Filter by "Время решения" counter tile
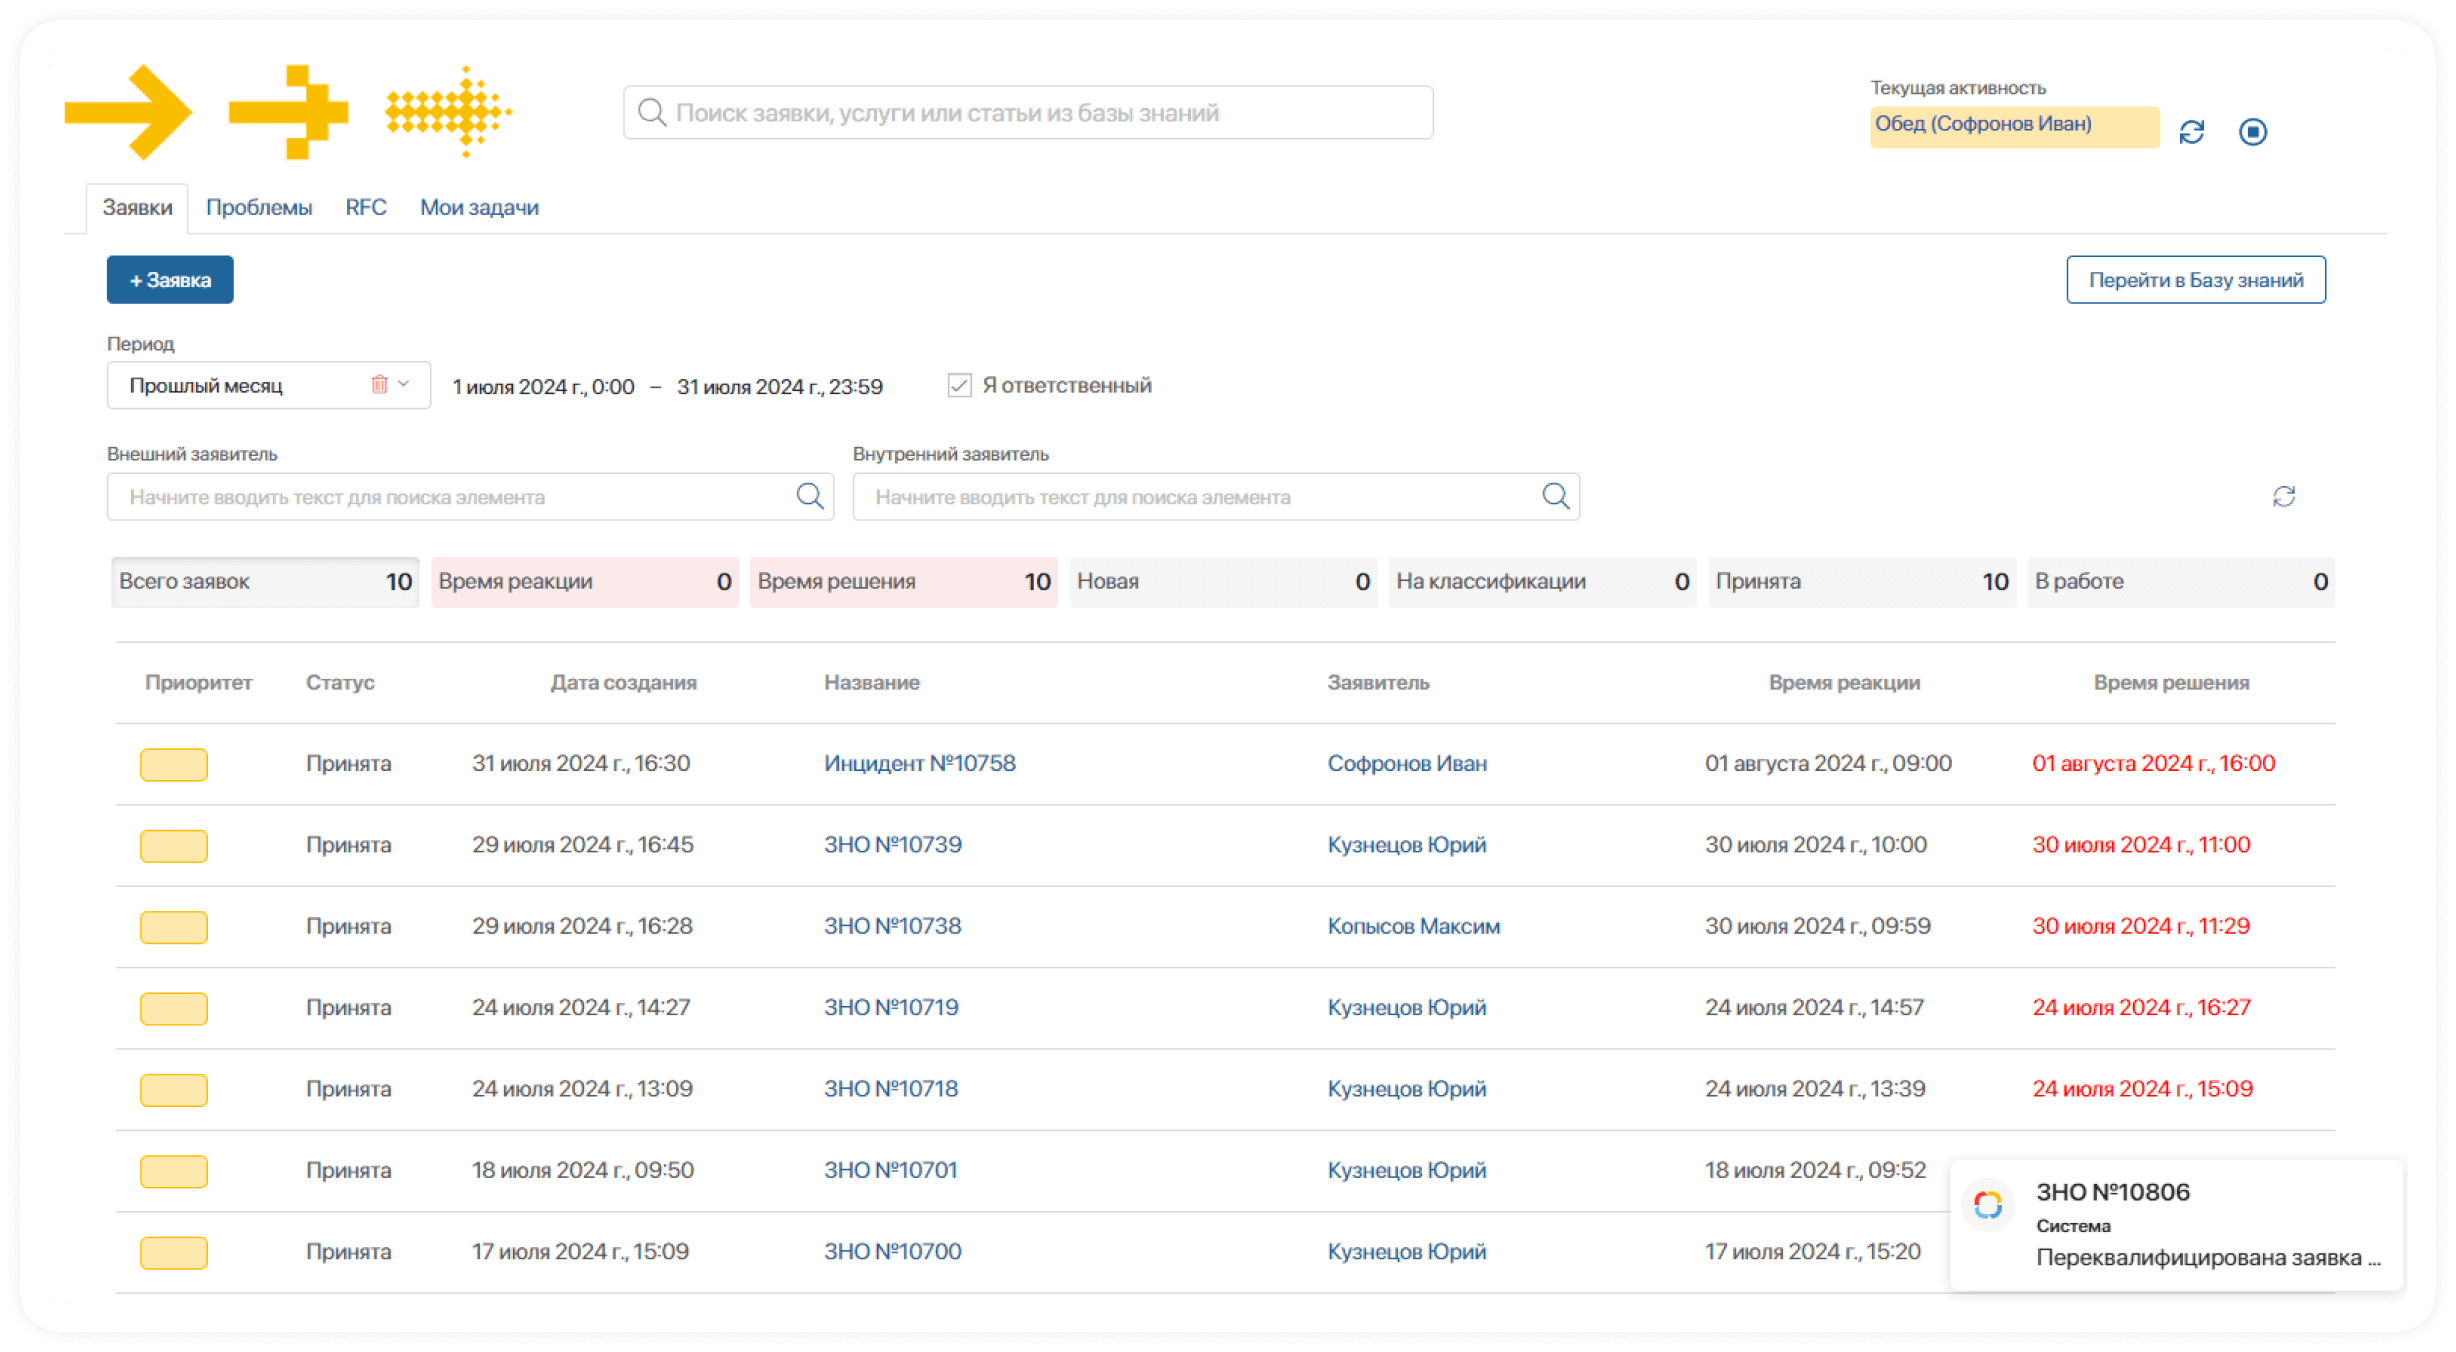Image resolution: width=2456 pixels, height=1352 pixels. [903, 582]
